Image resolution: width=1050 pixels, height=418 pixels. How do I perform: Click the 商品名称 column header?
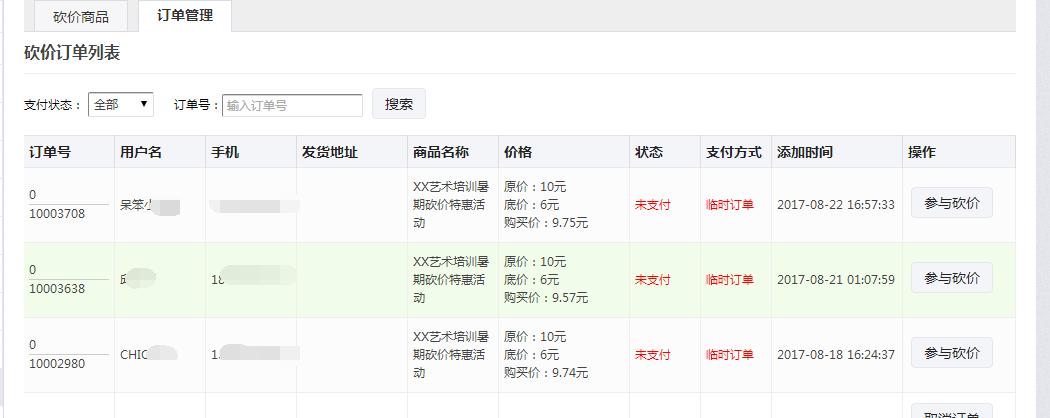[441, 152]
